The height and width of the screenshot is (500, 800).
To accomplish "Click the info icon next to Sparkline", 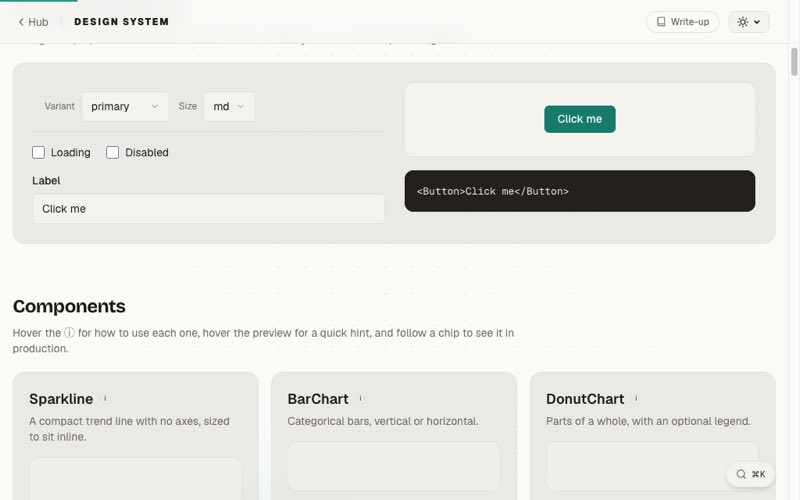I will [105, 398].
